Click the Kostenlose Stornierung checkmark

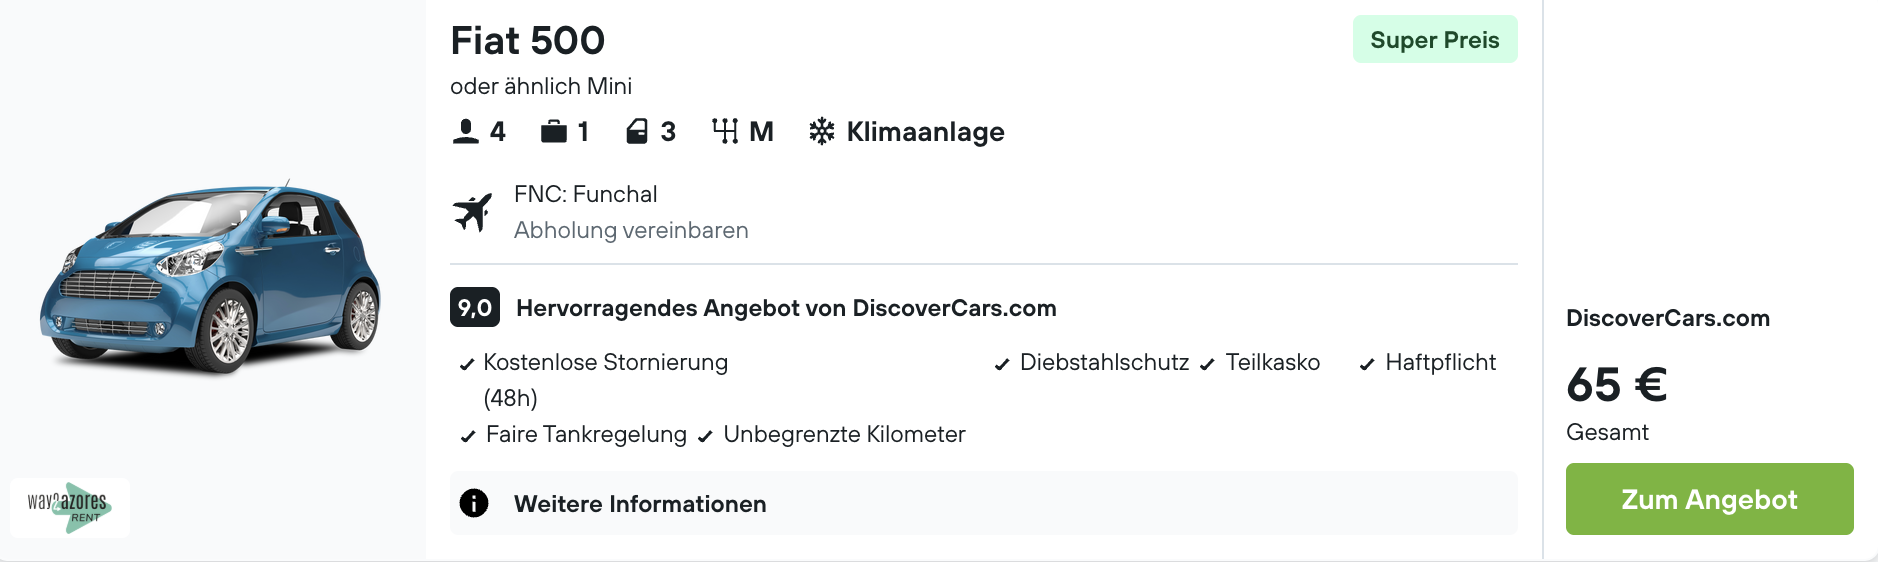[467, 365]
